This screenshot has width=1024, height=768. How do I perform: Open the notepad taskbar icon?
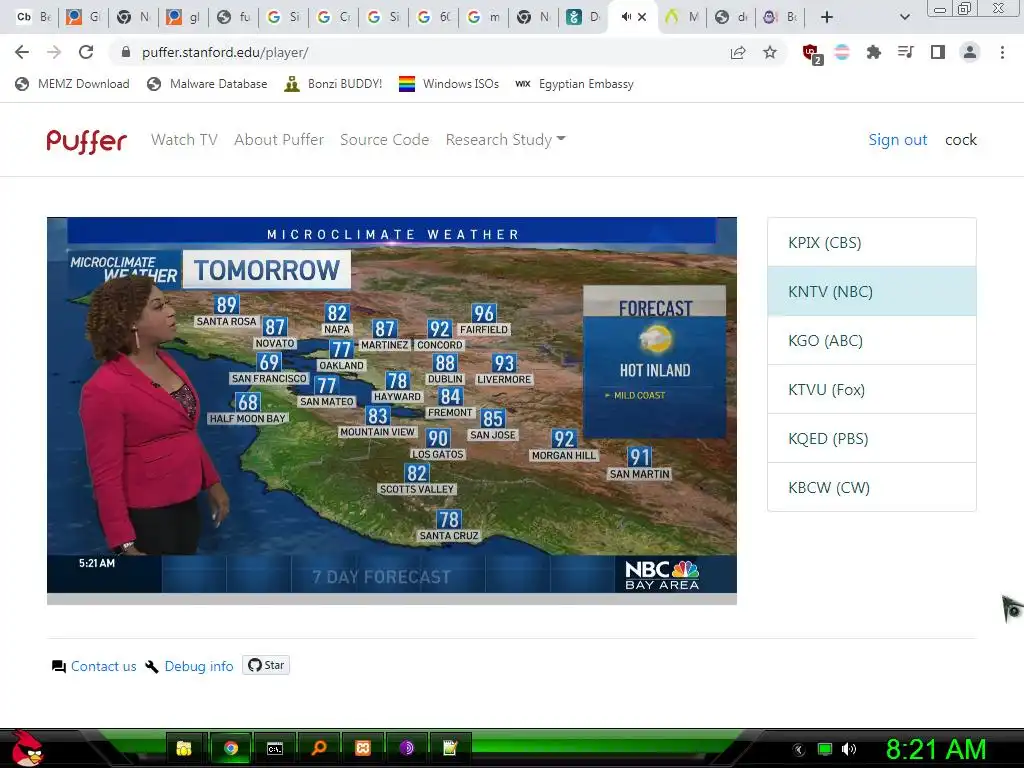[451, 748]
